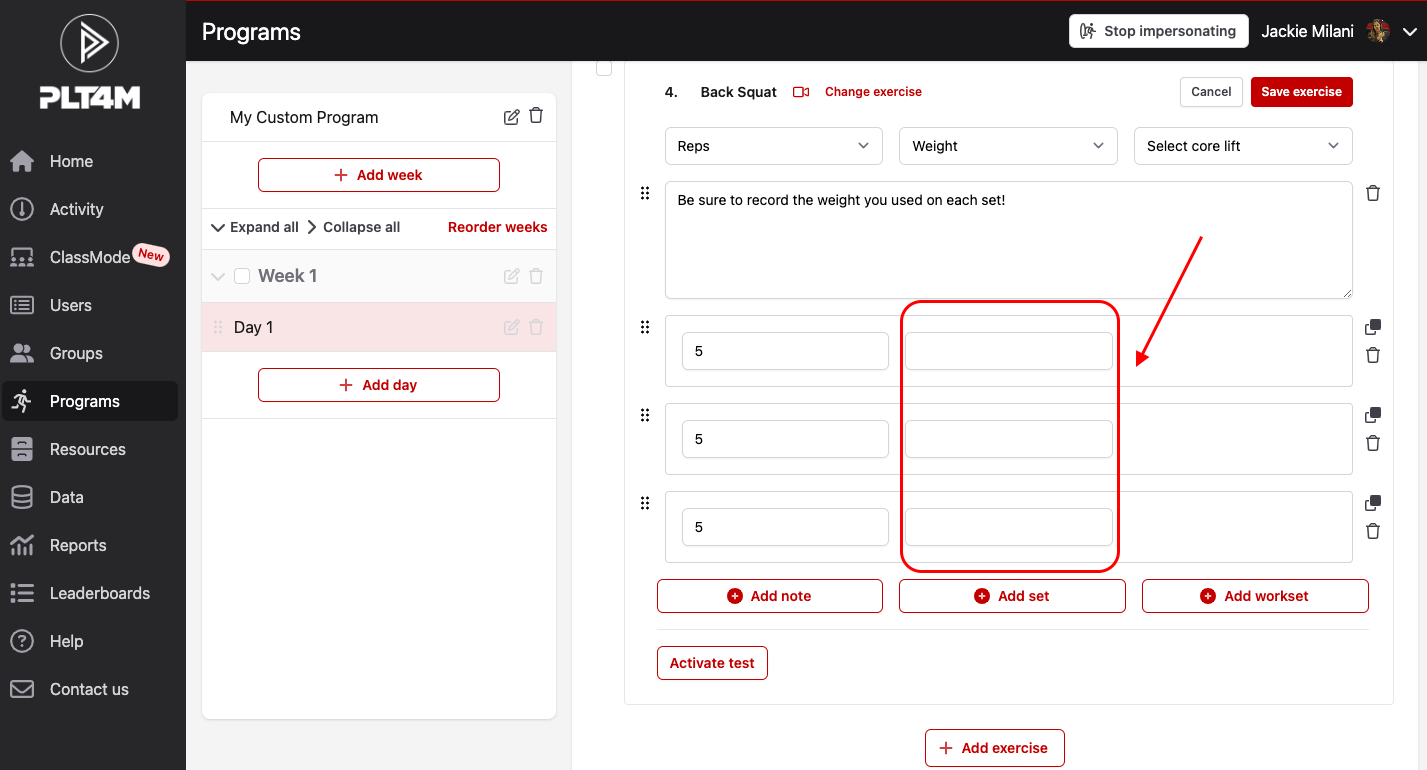
Task: Toggle the Week 1 checkbox
Action: coord(242,276)
